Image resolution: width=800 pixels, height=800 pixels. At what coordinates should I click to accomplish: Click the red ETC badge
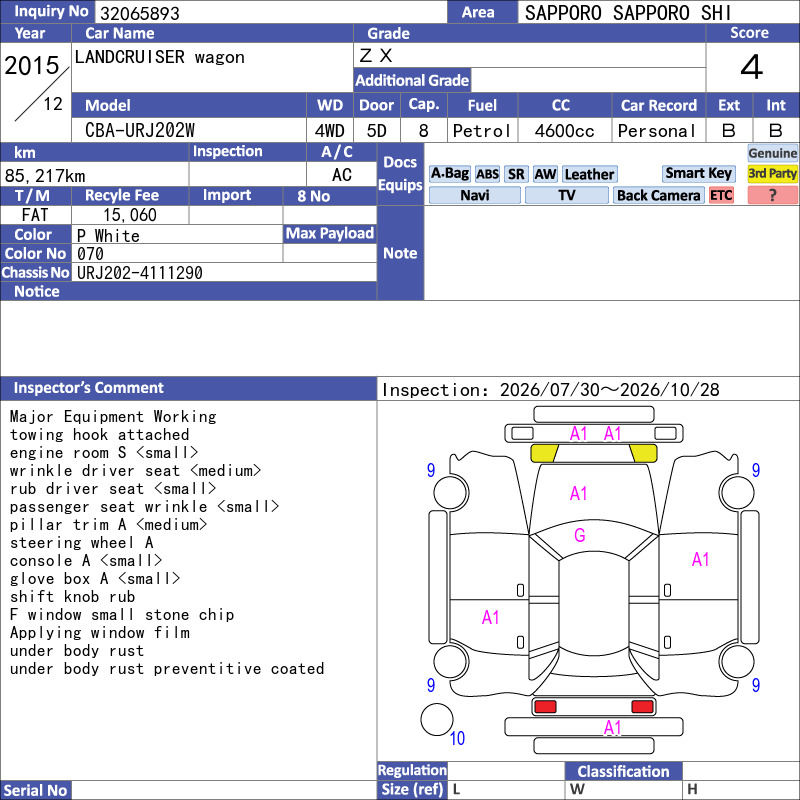tap(721, 195)
